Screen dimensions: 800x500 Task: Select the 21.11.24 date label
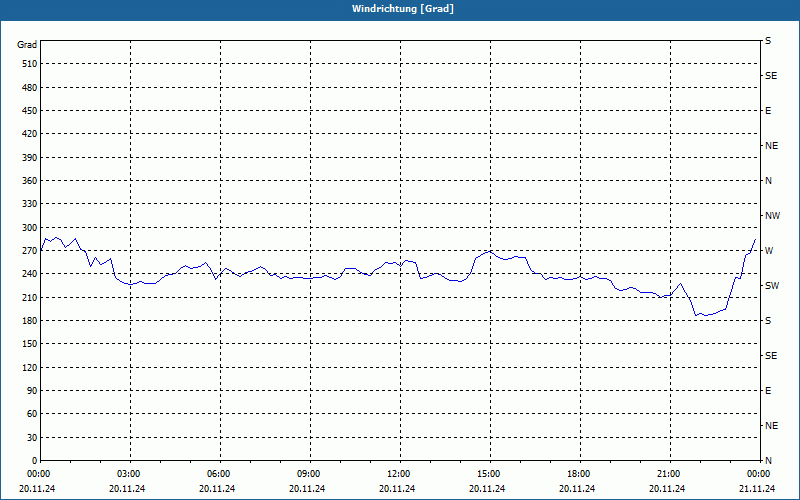[x=757, y=488]
